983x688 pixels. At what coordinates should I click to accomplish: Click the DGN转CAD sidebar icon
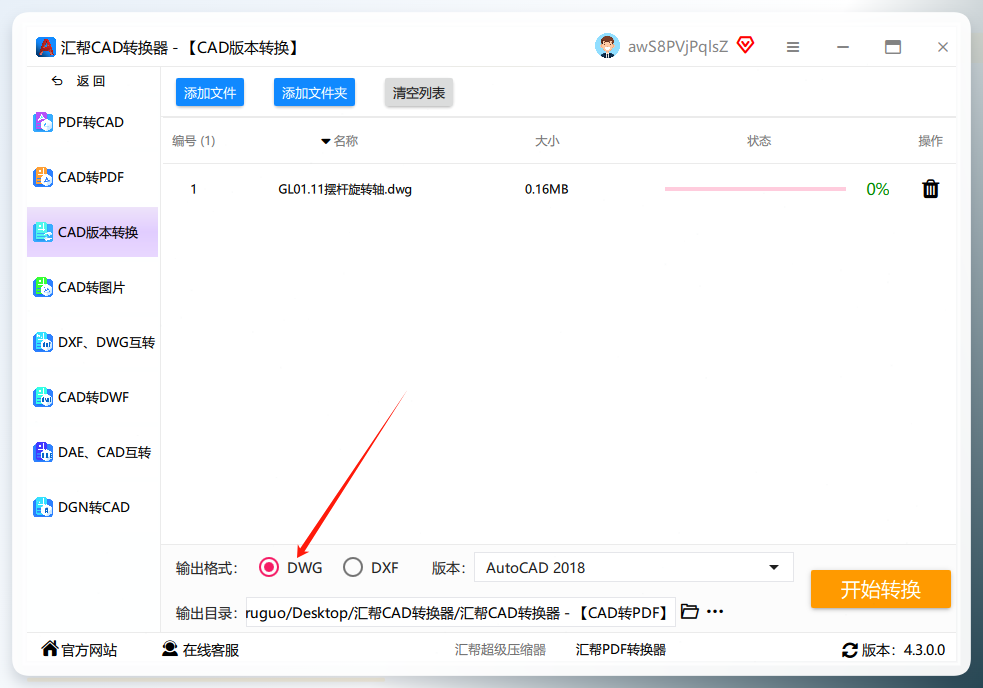[43, 507]
